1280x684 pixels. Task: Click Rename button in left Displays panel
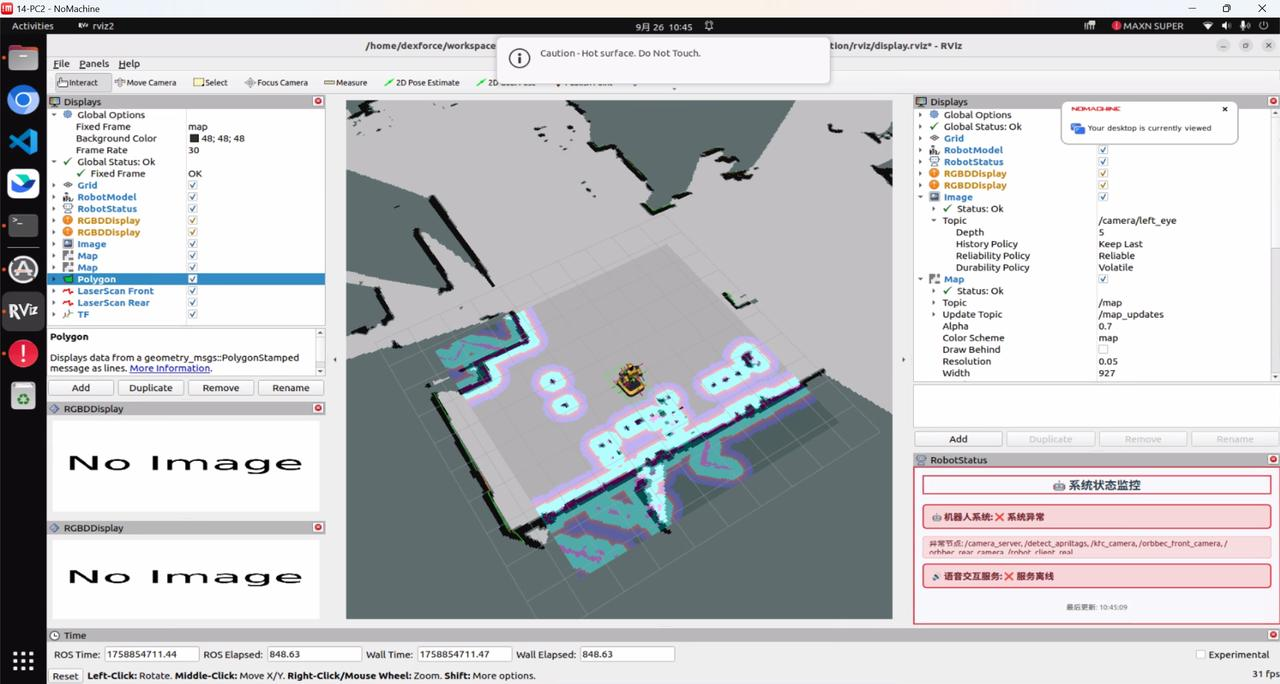point(291,388)
